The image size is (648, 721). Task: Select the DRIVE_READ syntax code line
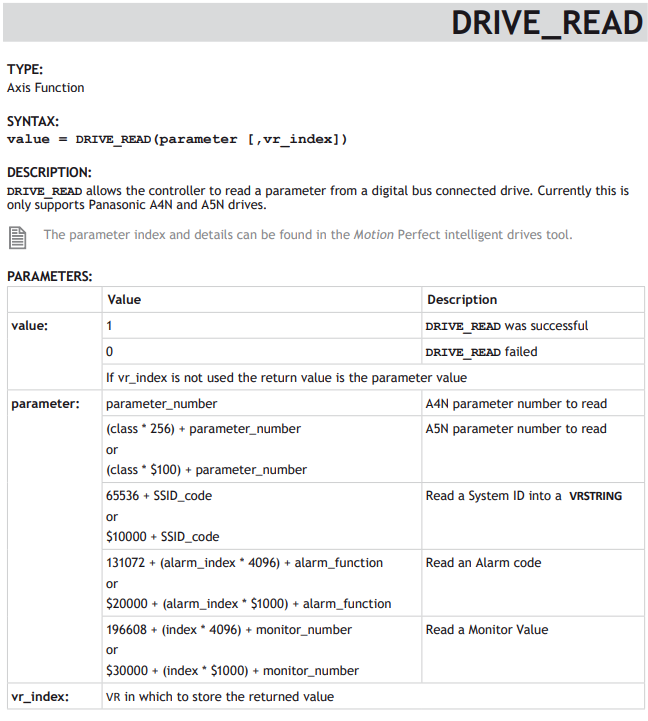[177, 139]
